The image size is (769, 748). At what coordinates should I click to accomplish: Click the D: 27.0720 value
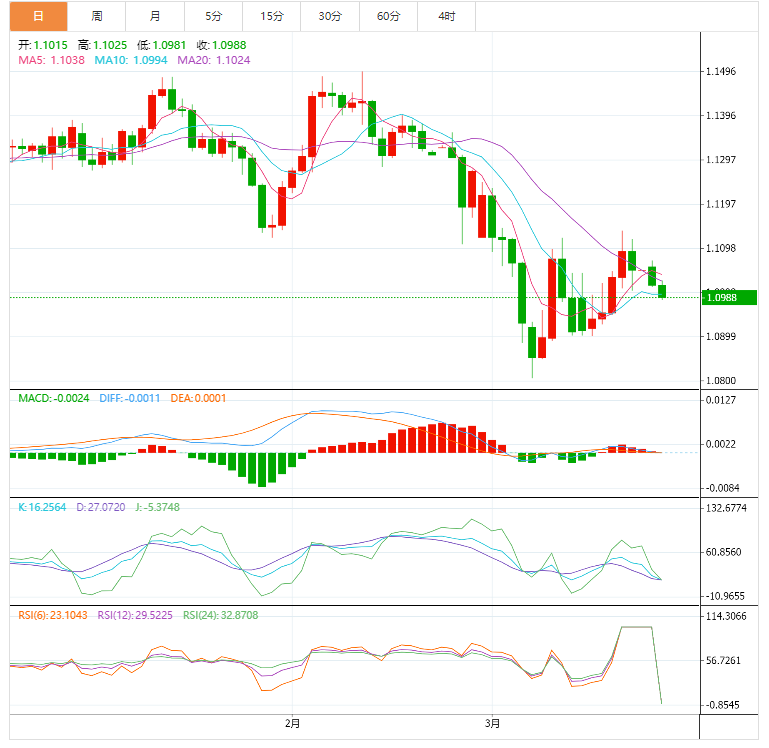[101, 507]
